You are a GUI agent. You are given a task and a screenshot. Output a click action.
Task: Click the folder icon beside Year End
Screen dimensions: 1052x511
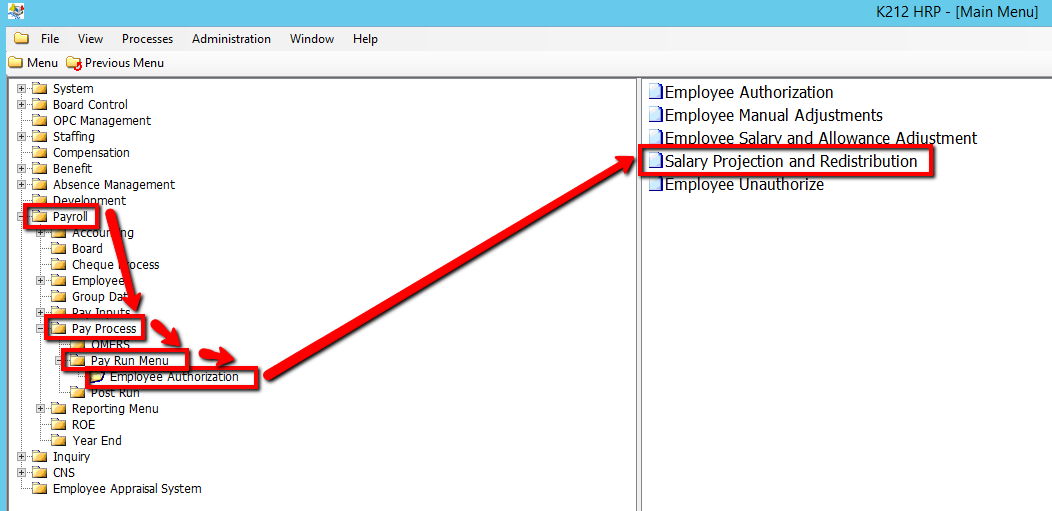[x=59, y=441]
